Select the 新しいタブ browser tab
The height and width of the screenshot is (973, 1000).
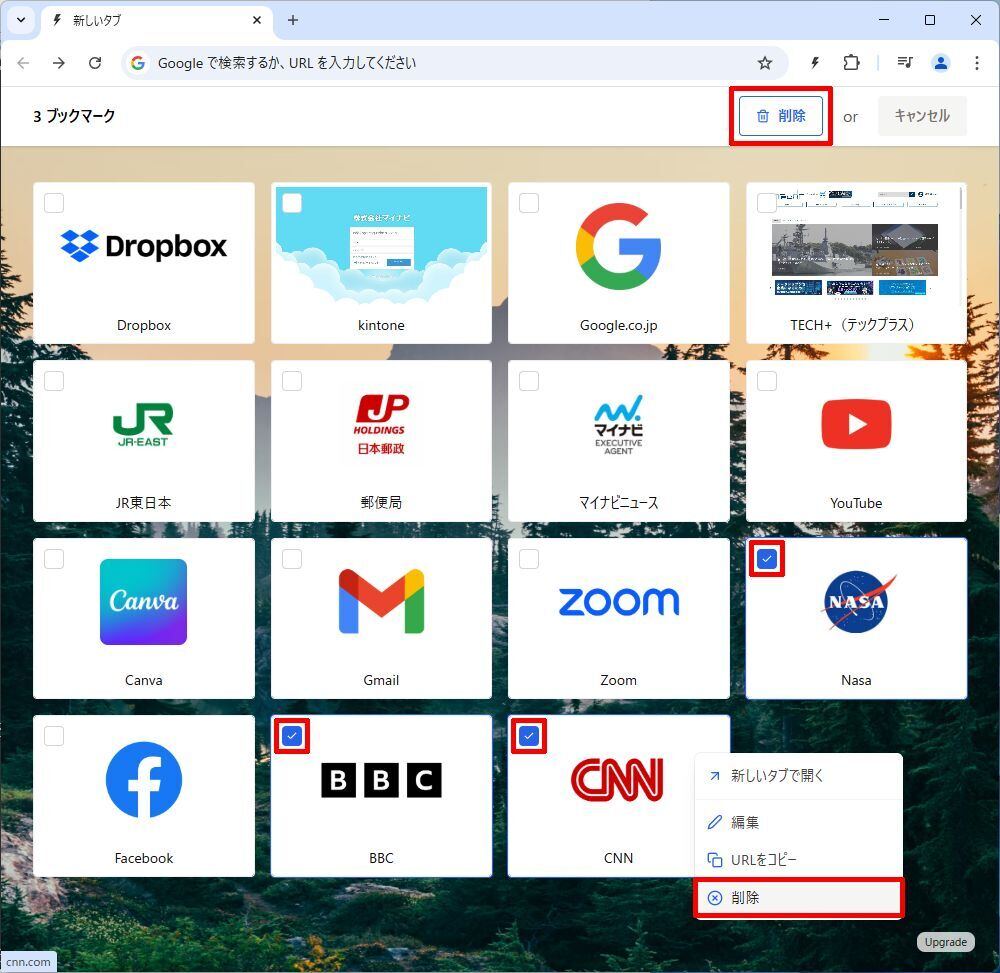(158, 20)
